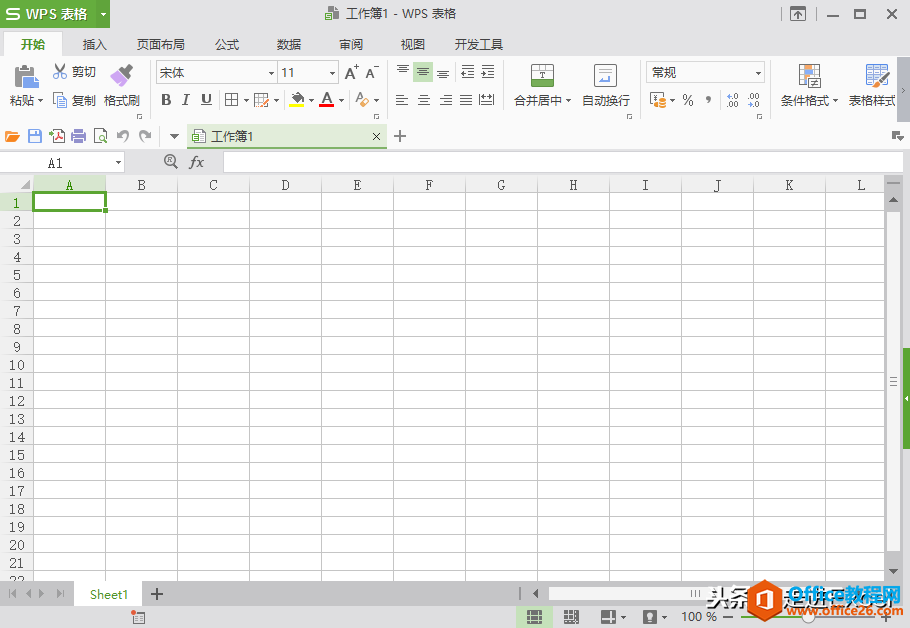The height and width of the screenshot is (628, 910).
Task: Open Conditional Formatting icon
Action: click(810, 76)
